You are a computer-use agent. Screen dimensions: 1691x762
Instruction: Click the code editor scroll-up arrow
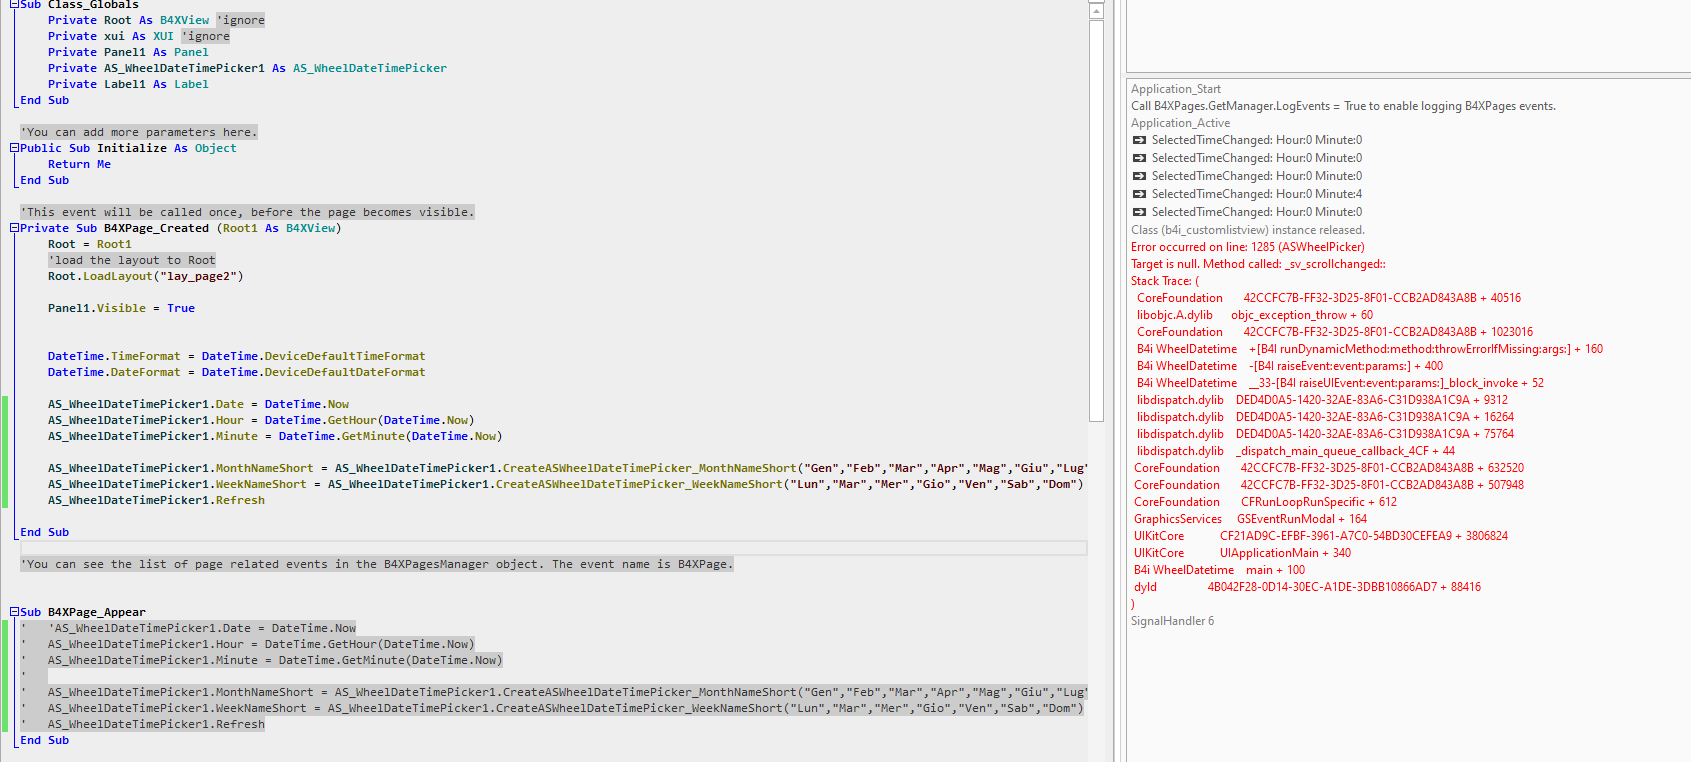[1096, 10]
